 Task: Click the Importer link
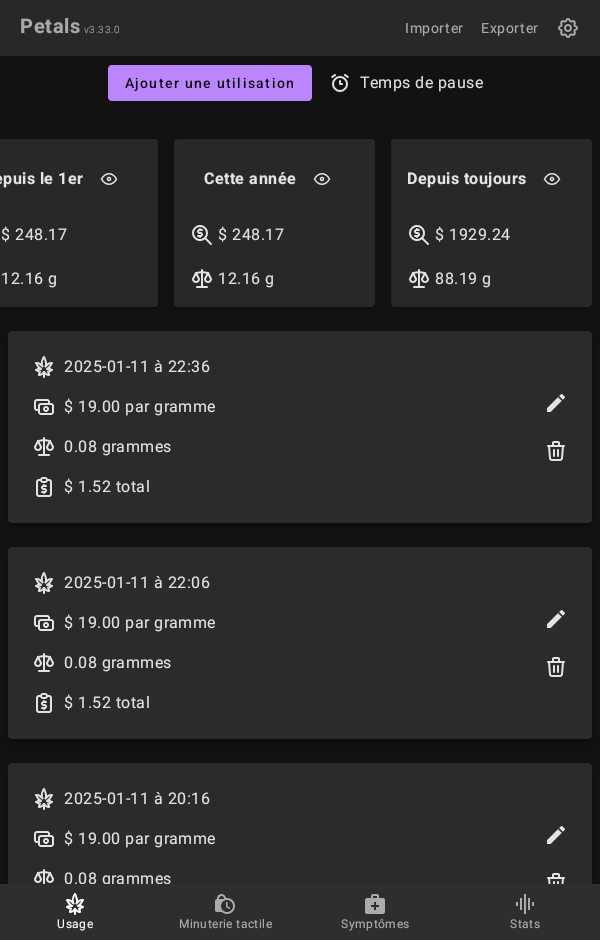[434, 28]
